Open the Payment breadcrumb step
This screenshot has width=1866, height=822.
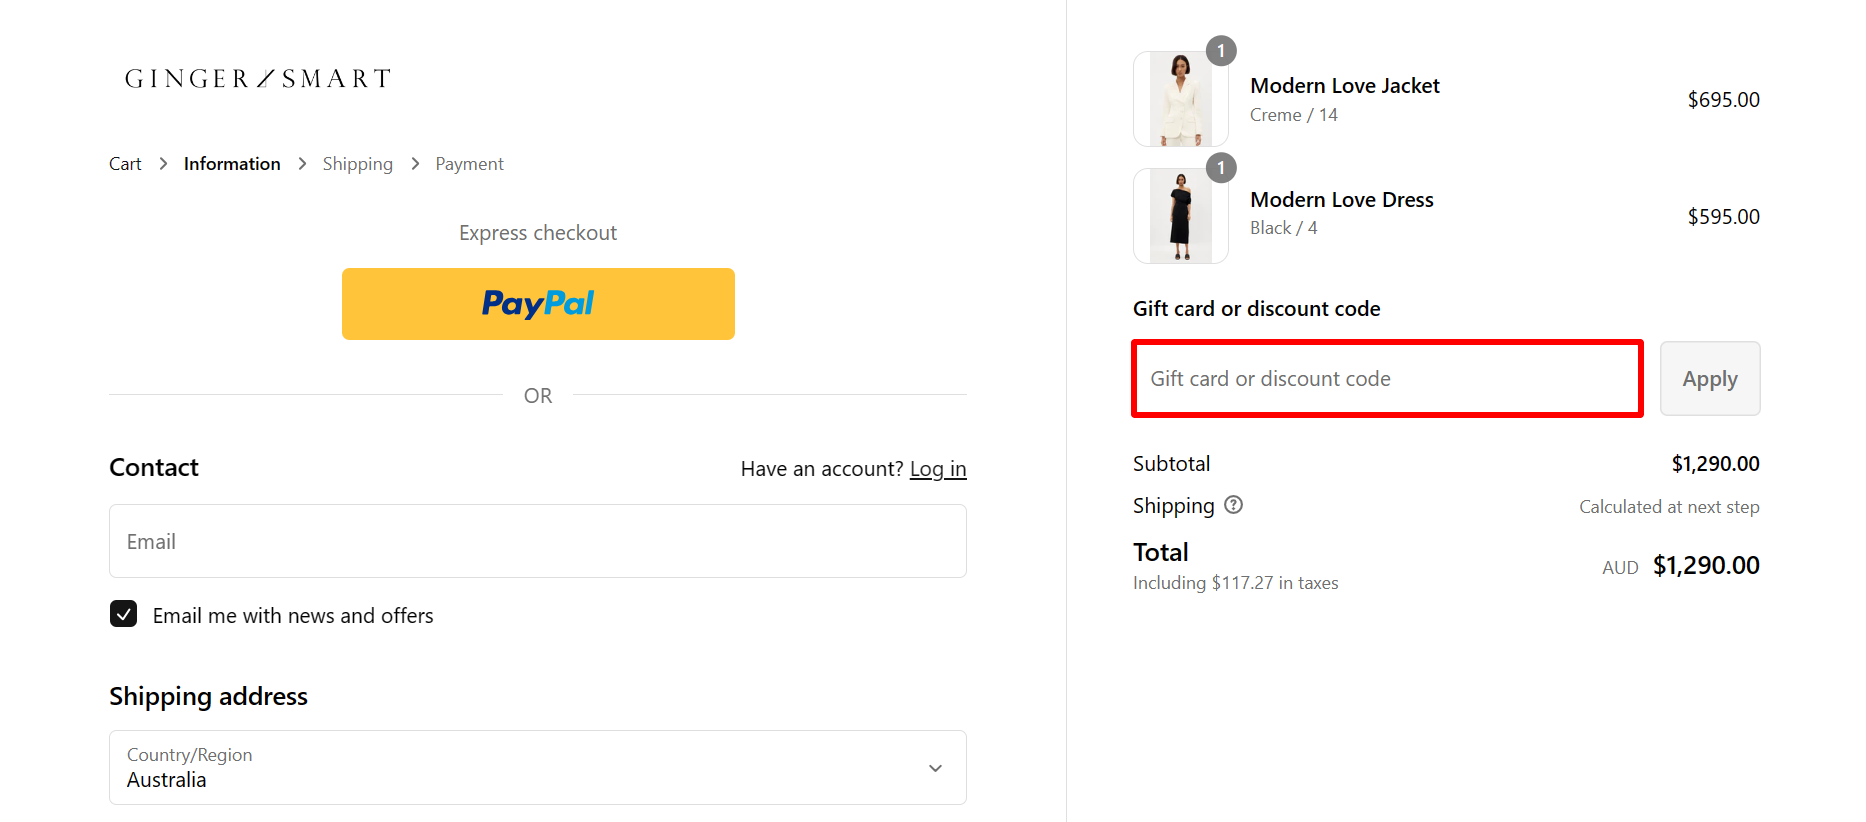[x=469, y=163]
